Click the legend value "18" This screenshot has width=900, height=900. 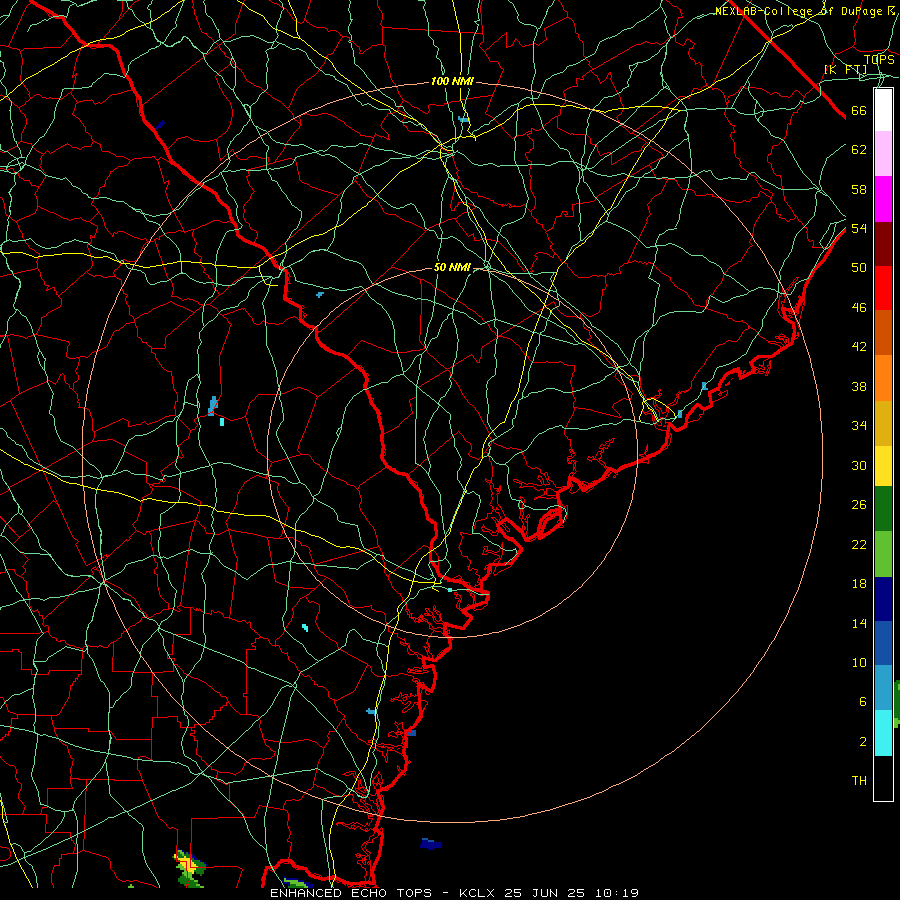coord(859,584)
